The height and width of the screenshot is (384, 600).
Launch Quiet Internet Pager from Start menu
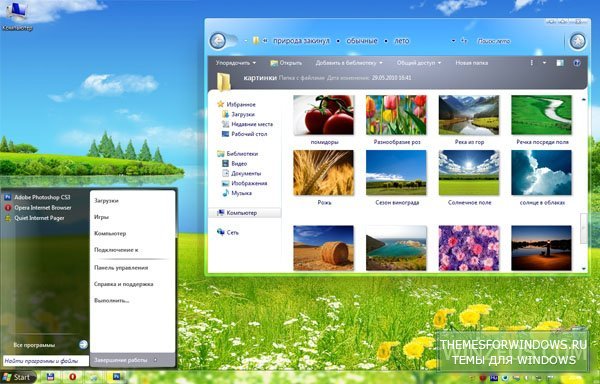pos(34,218)
